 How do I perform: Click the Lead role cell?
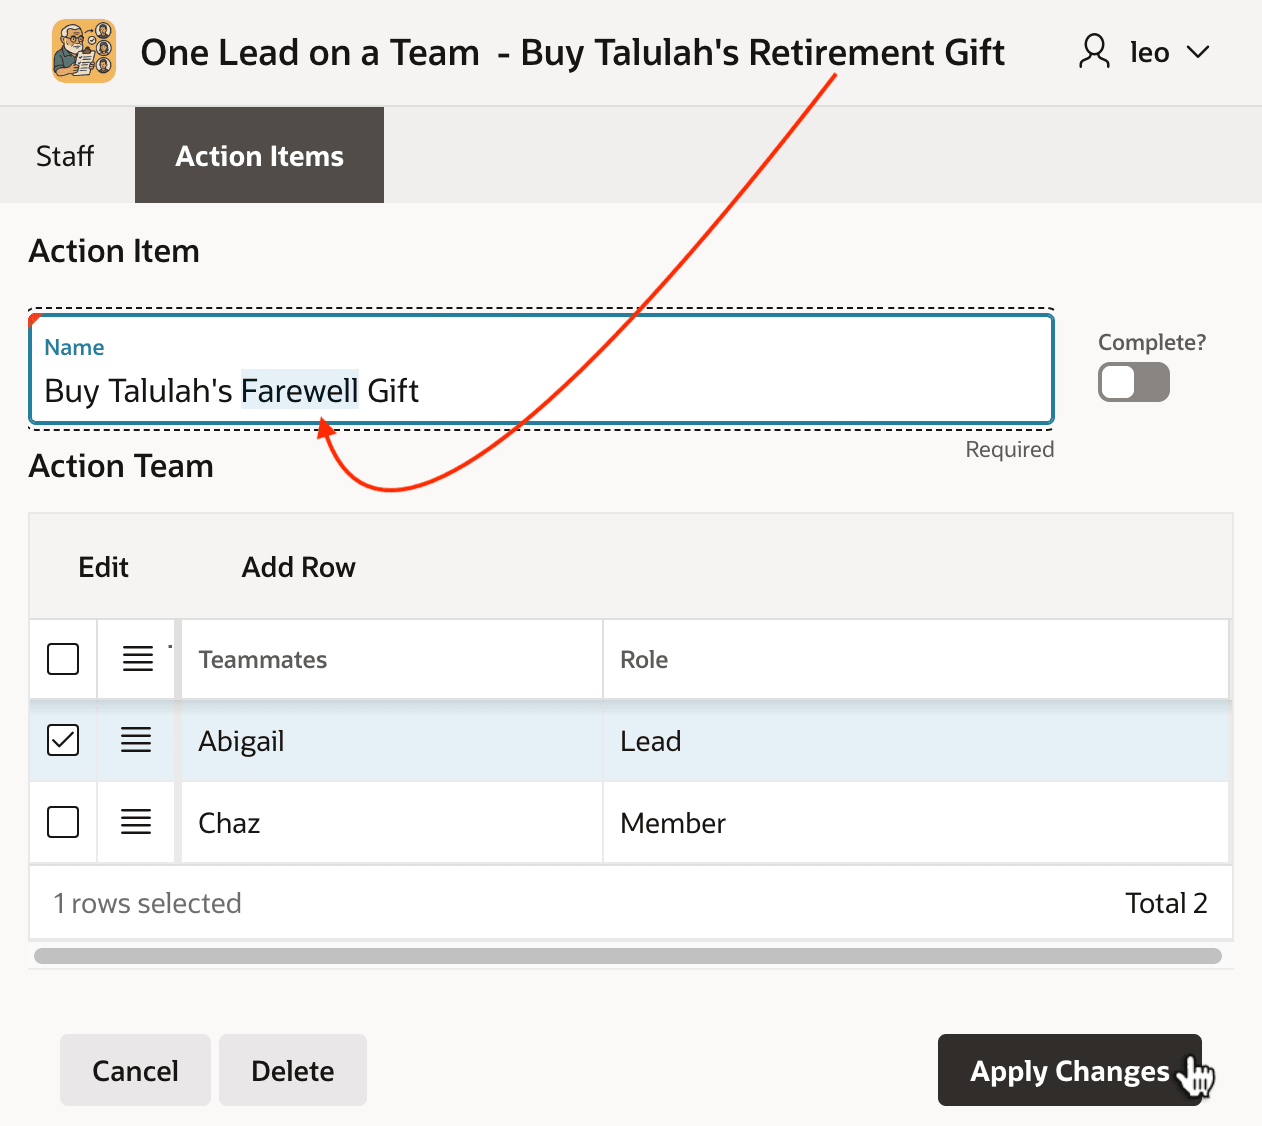pos(915,741)
